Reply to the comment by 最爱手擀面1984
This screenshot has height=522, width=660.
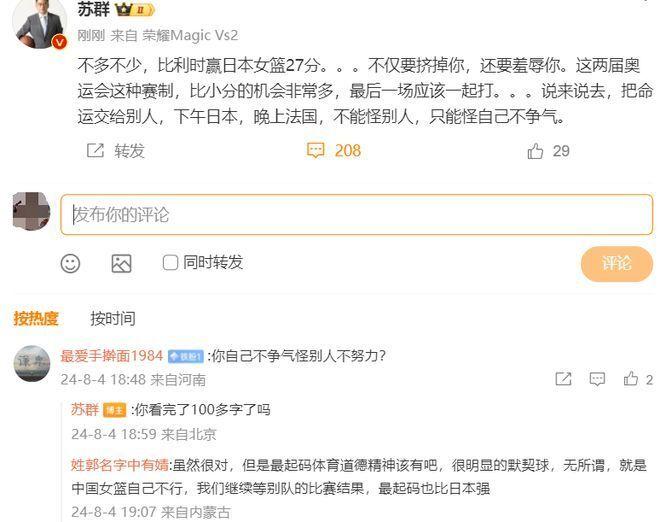click(x=597, y=379)
